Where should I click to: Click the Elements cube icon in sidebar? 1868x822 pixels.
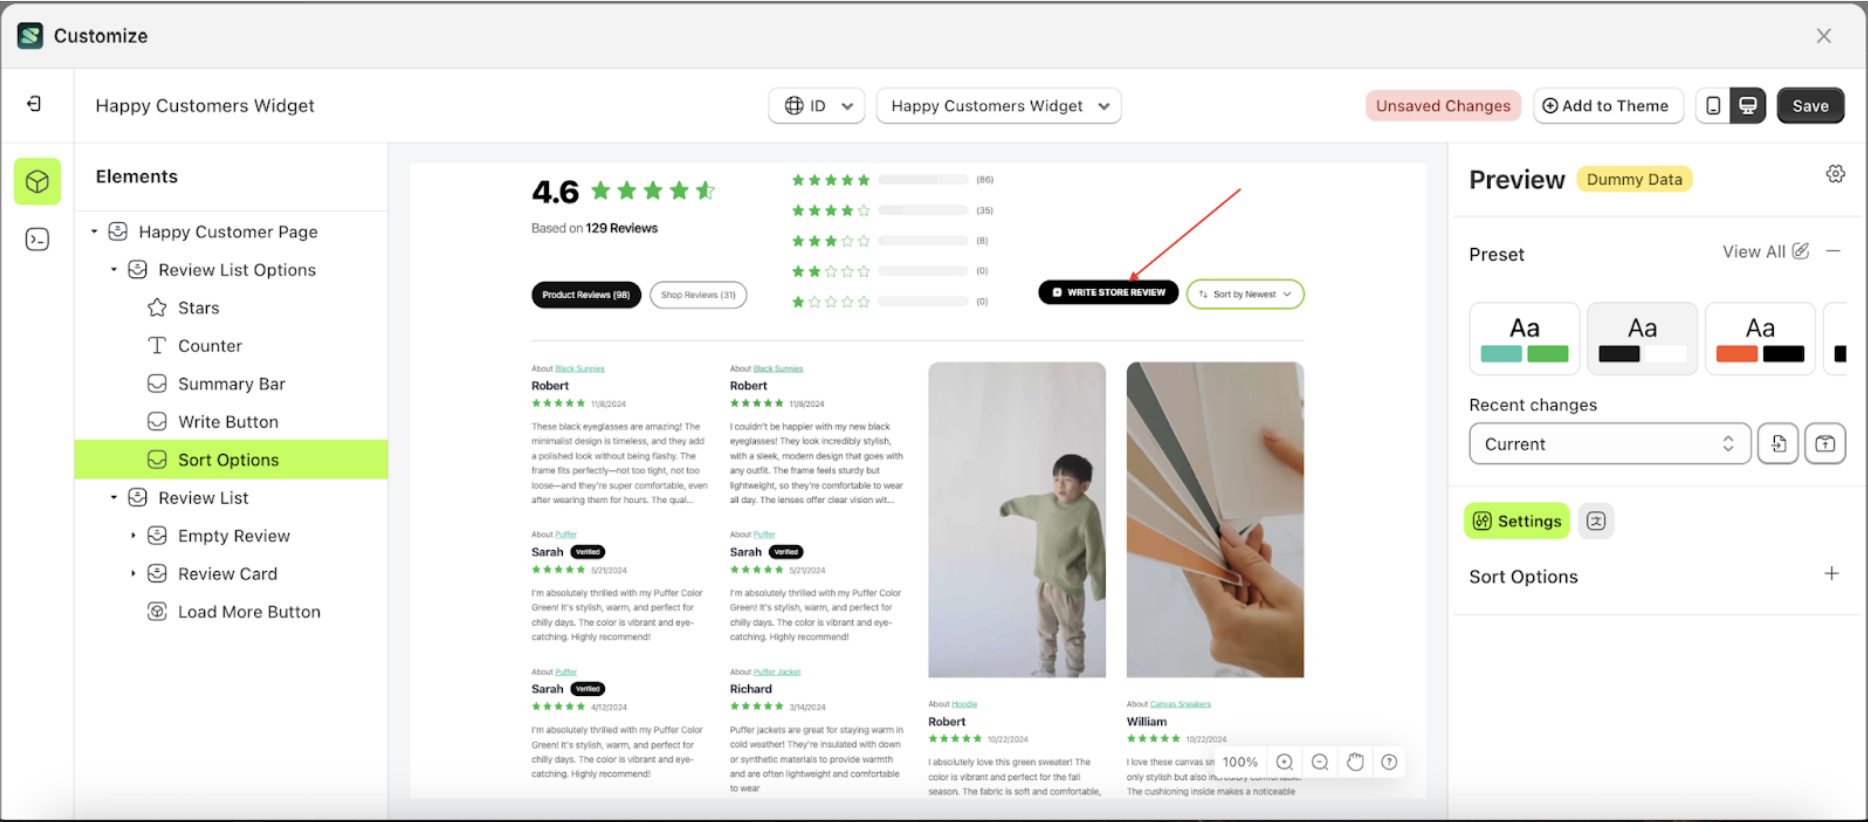point(37,182)
